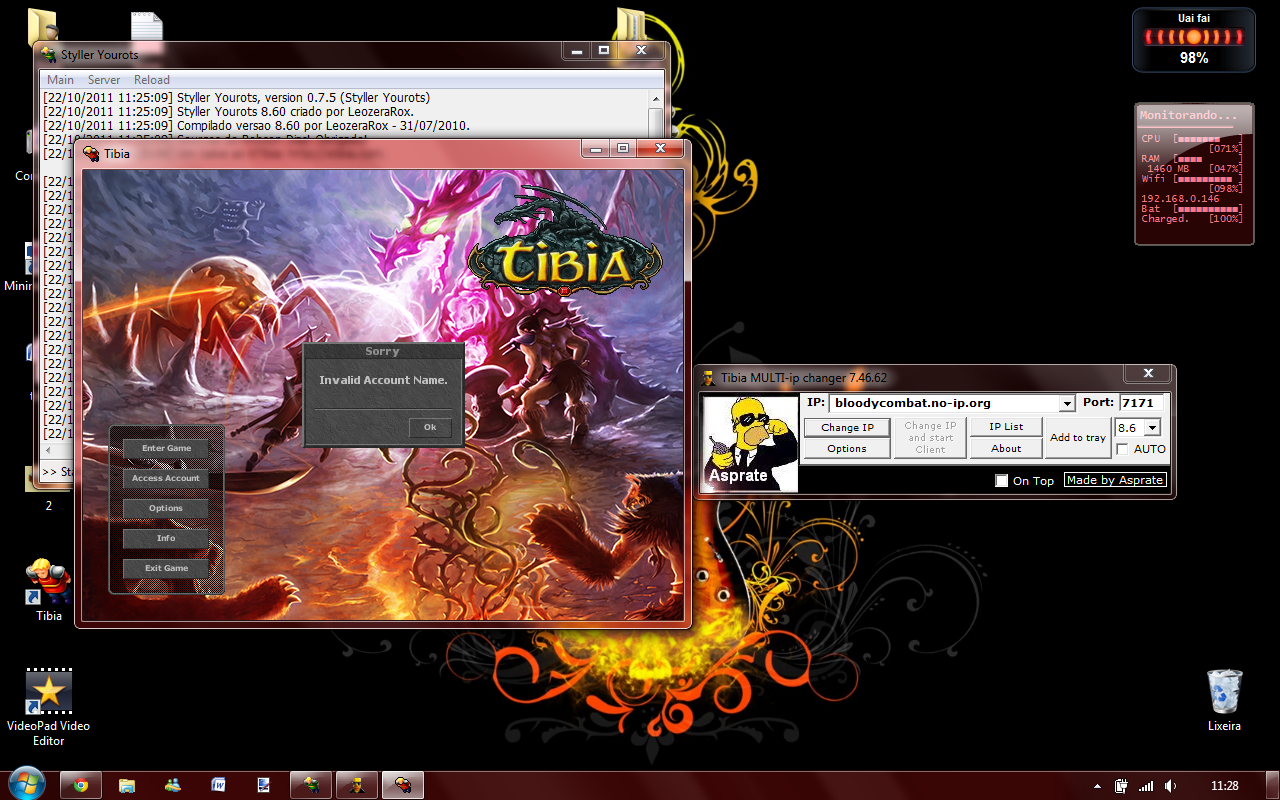This screenshot has height=800, width=1280.
Task: Open Options in the Tibia main menu
Action: 166,508
